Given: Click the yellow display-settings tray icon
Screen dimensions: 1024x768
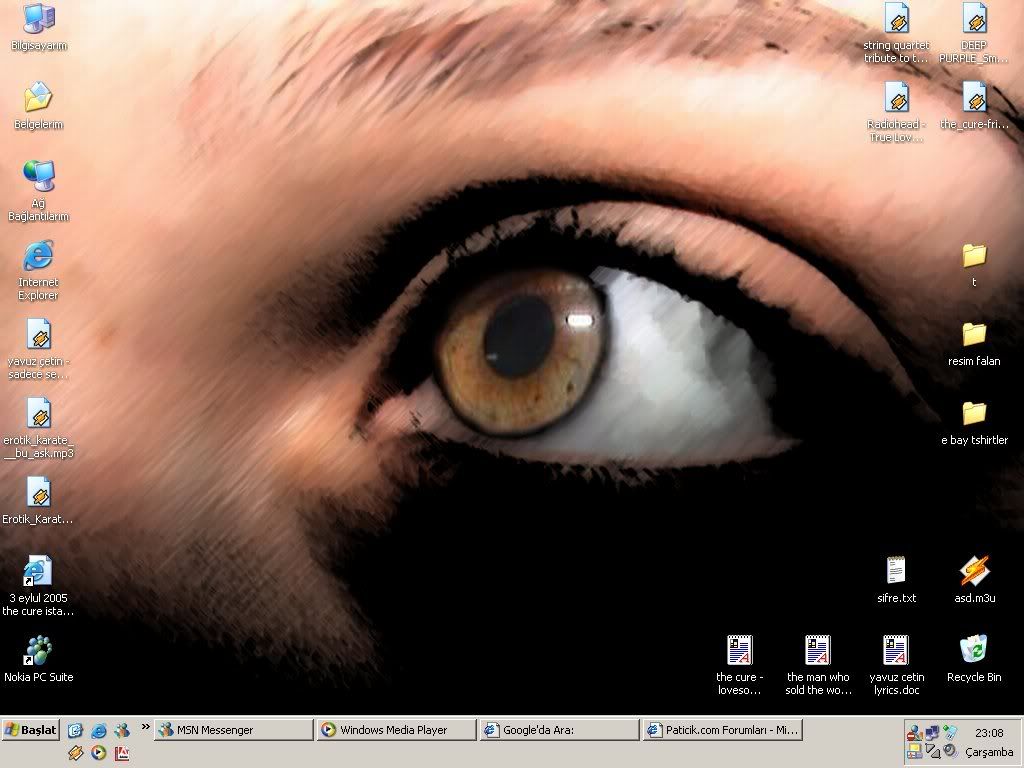Looking at the screenshot, I should tap(914, 751).
